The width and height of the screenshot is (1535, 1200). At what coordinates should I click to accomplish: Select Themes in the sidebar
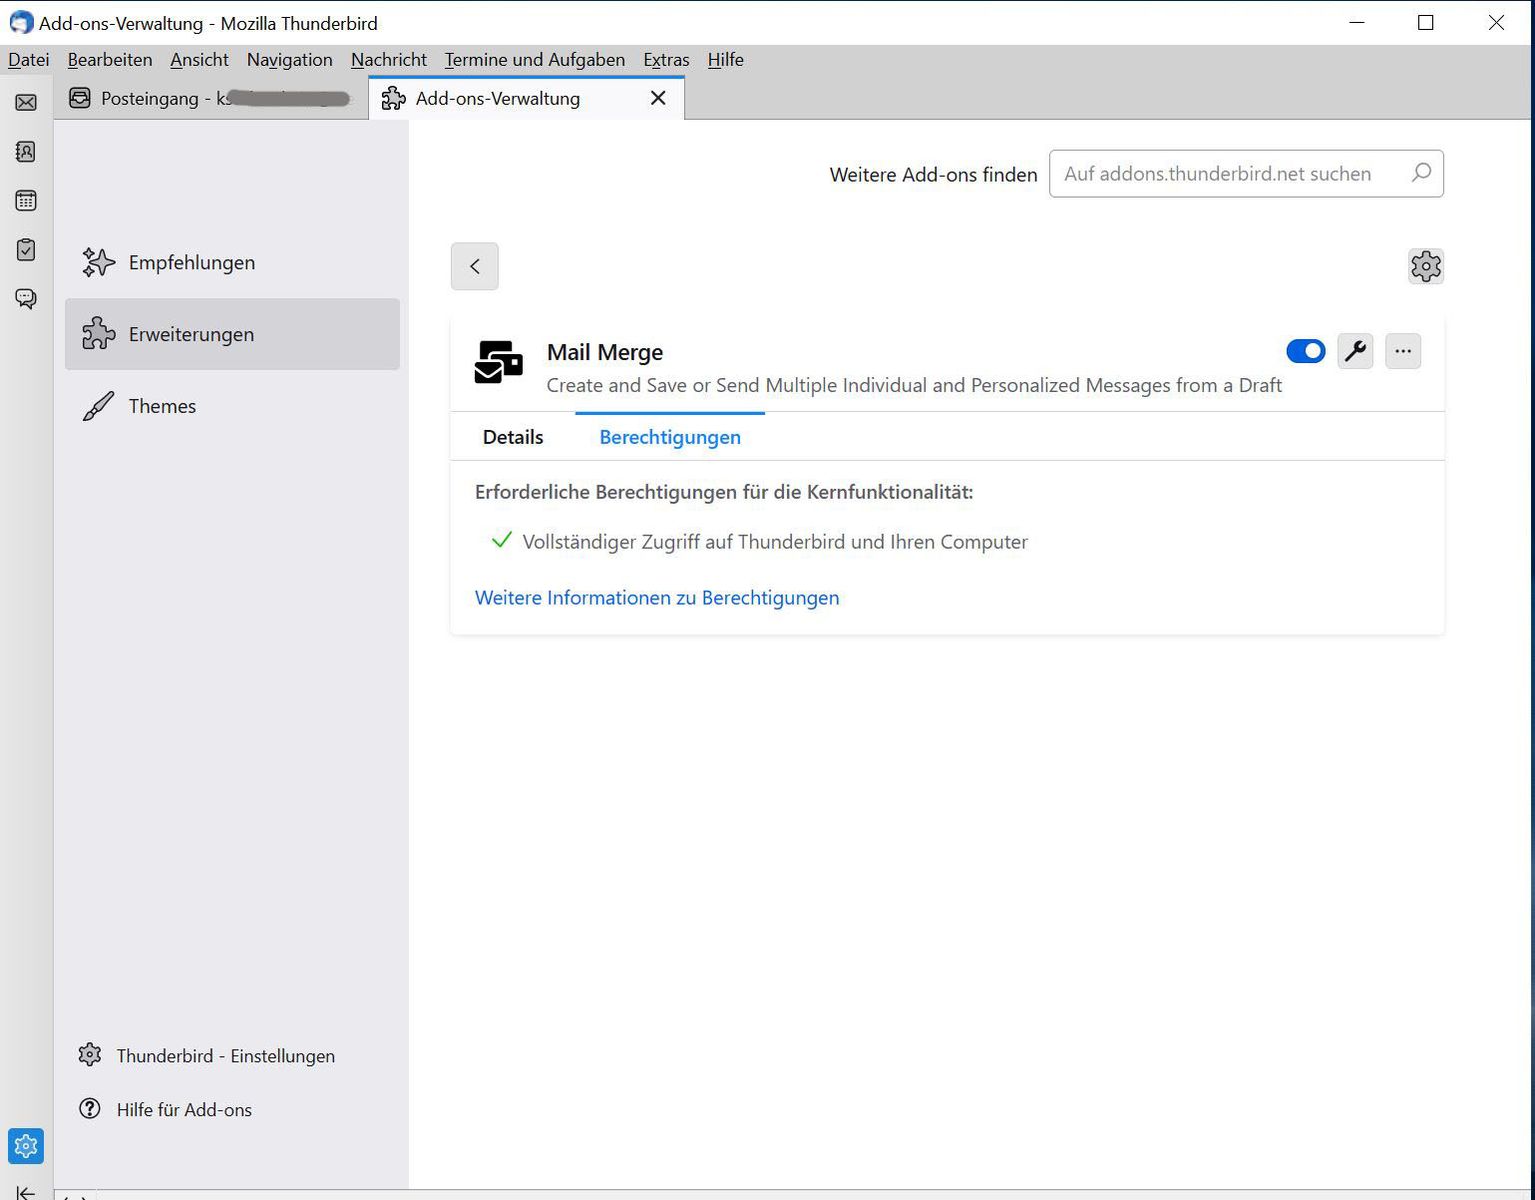click(162, 406)
